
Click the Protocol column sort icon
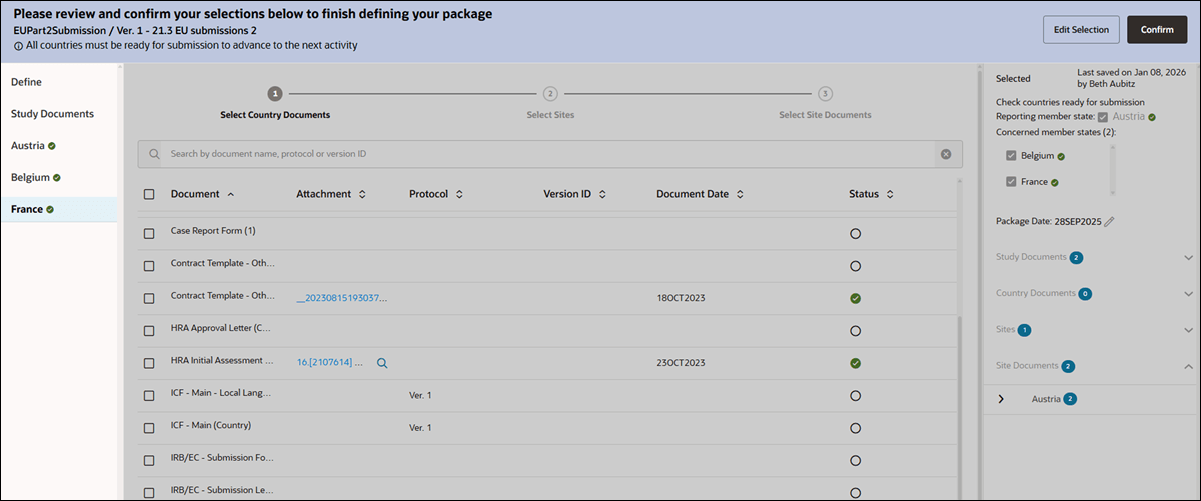click(459, 194)
